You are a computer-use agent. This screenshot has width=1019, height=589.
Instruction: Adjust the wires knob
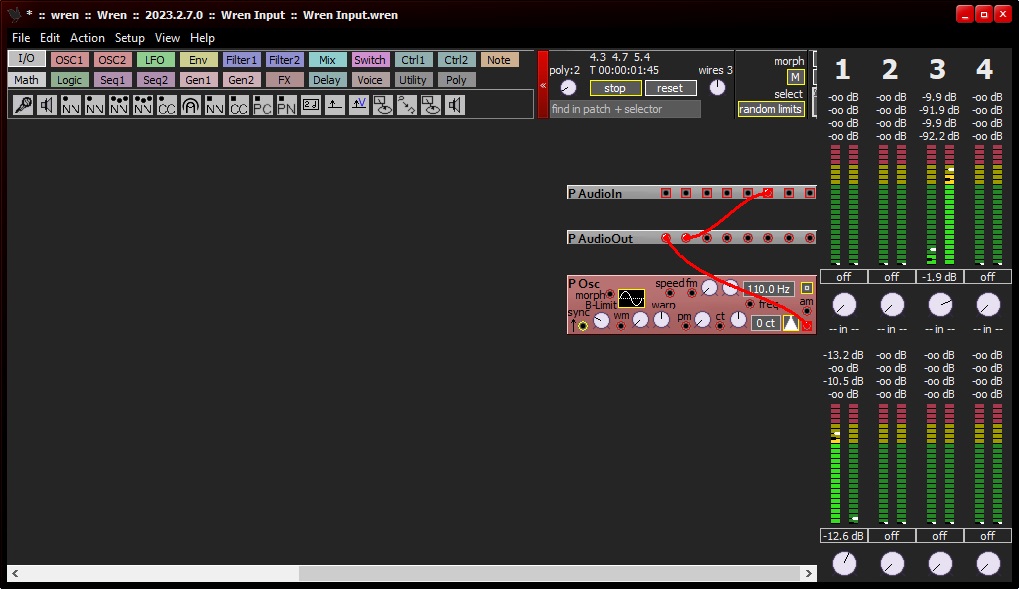(x=717, y=88)
